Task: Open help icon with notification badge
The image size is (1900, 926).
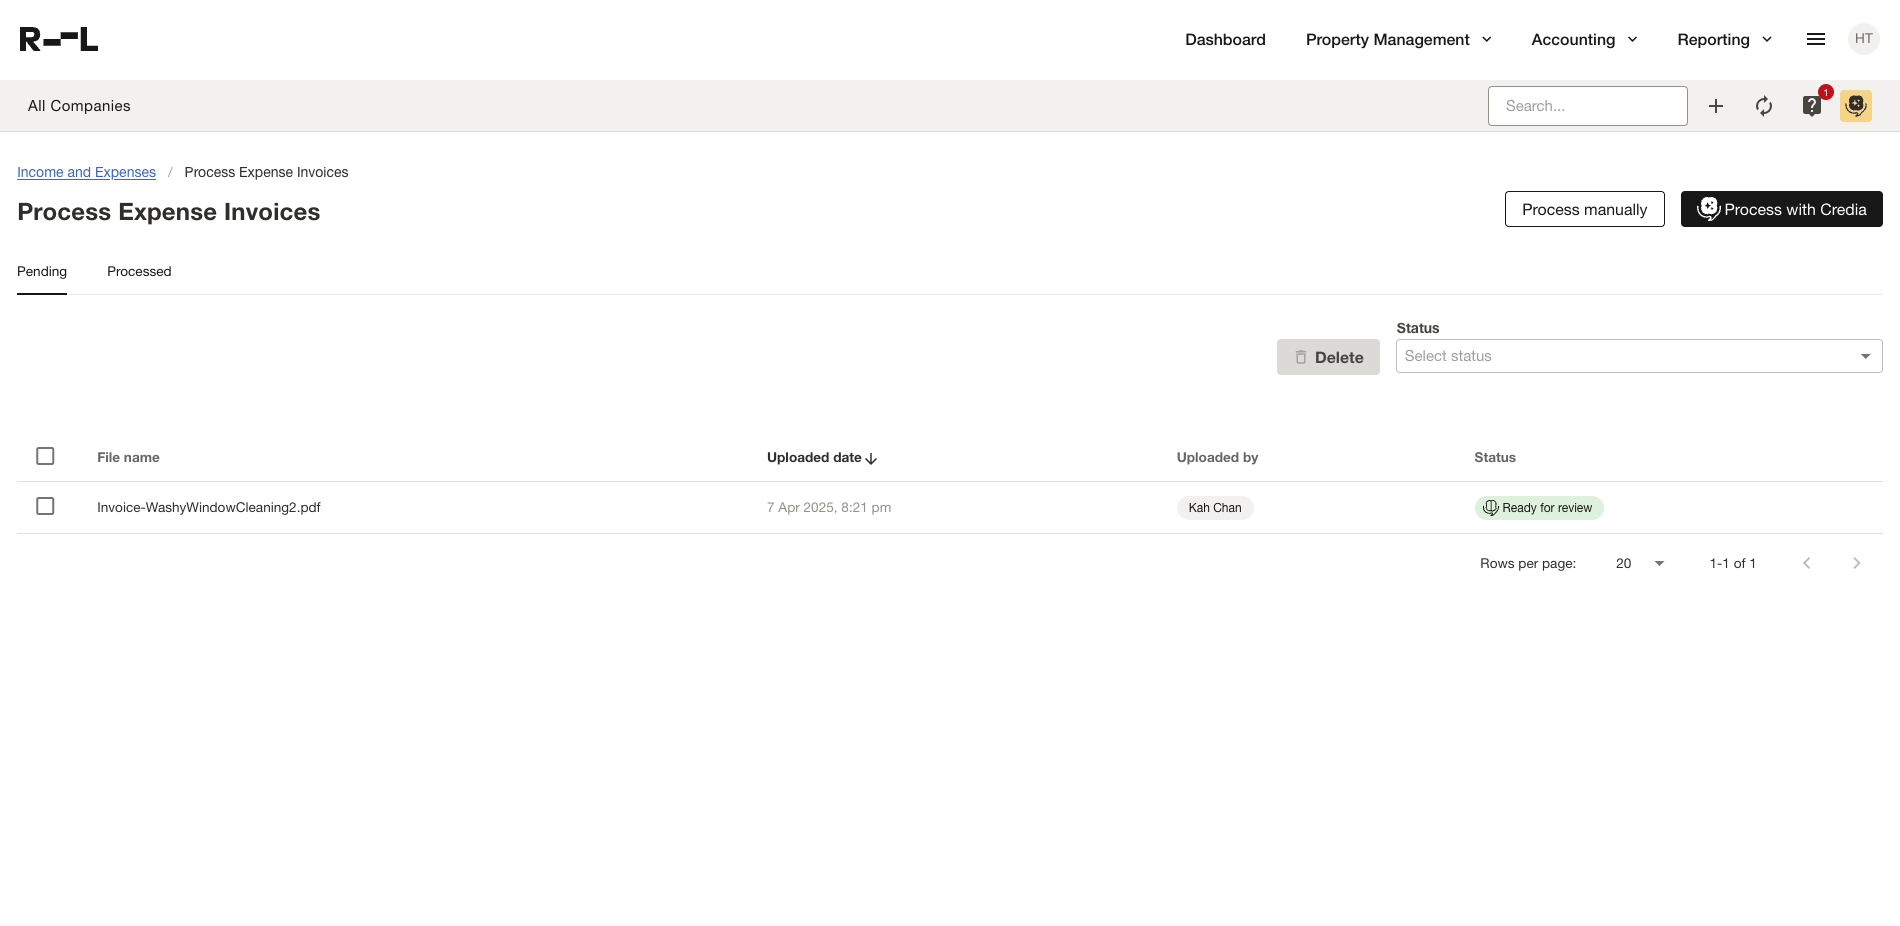Action: (x=1812, y=106)
